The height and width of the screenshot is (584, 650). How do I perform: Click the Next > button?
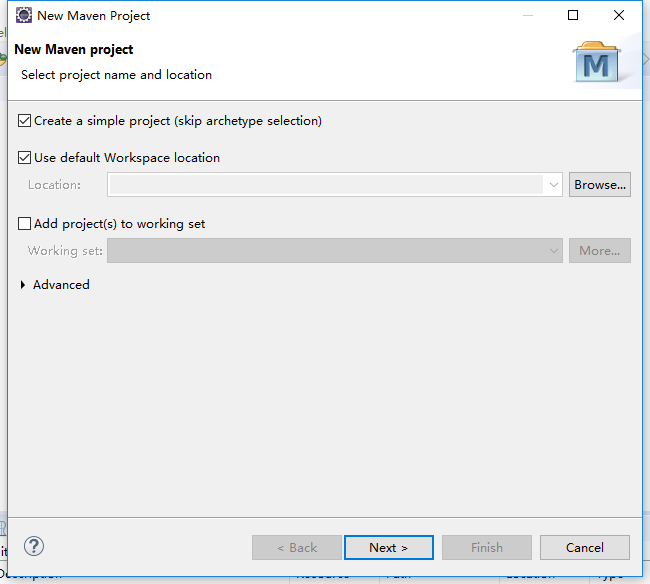coord(389,548)
